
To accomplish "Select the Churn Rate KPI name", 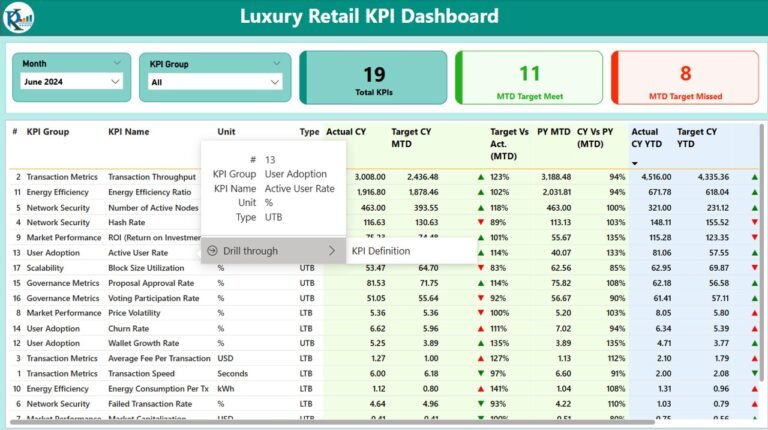I will point(128,329).
